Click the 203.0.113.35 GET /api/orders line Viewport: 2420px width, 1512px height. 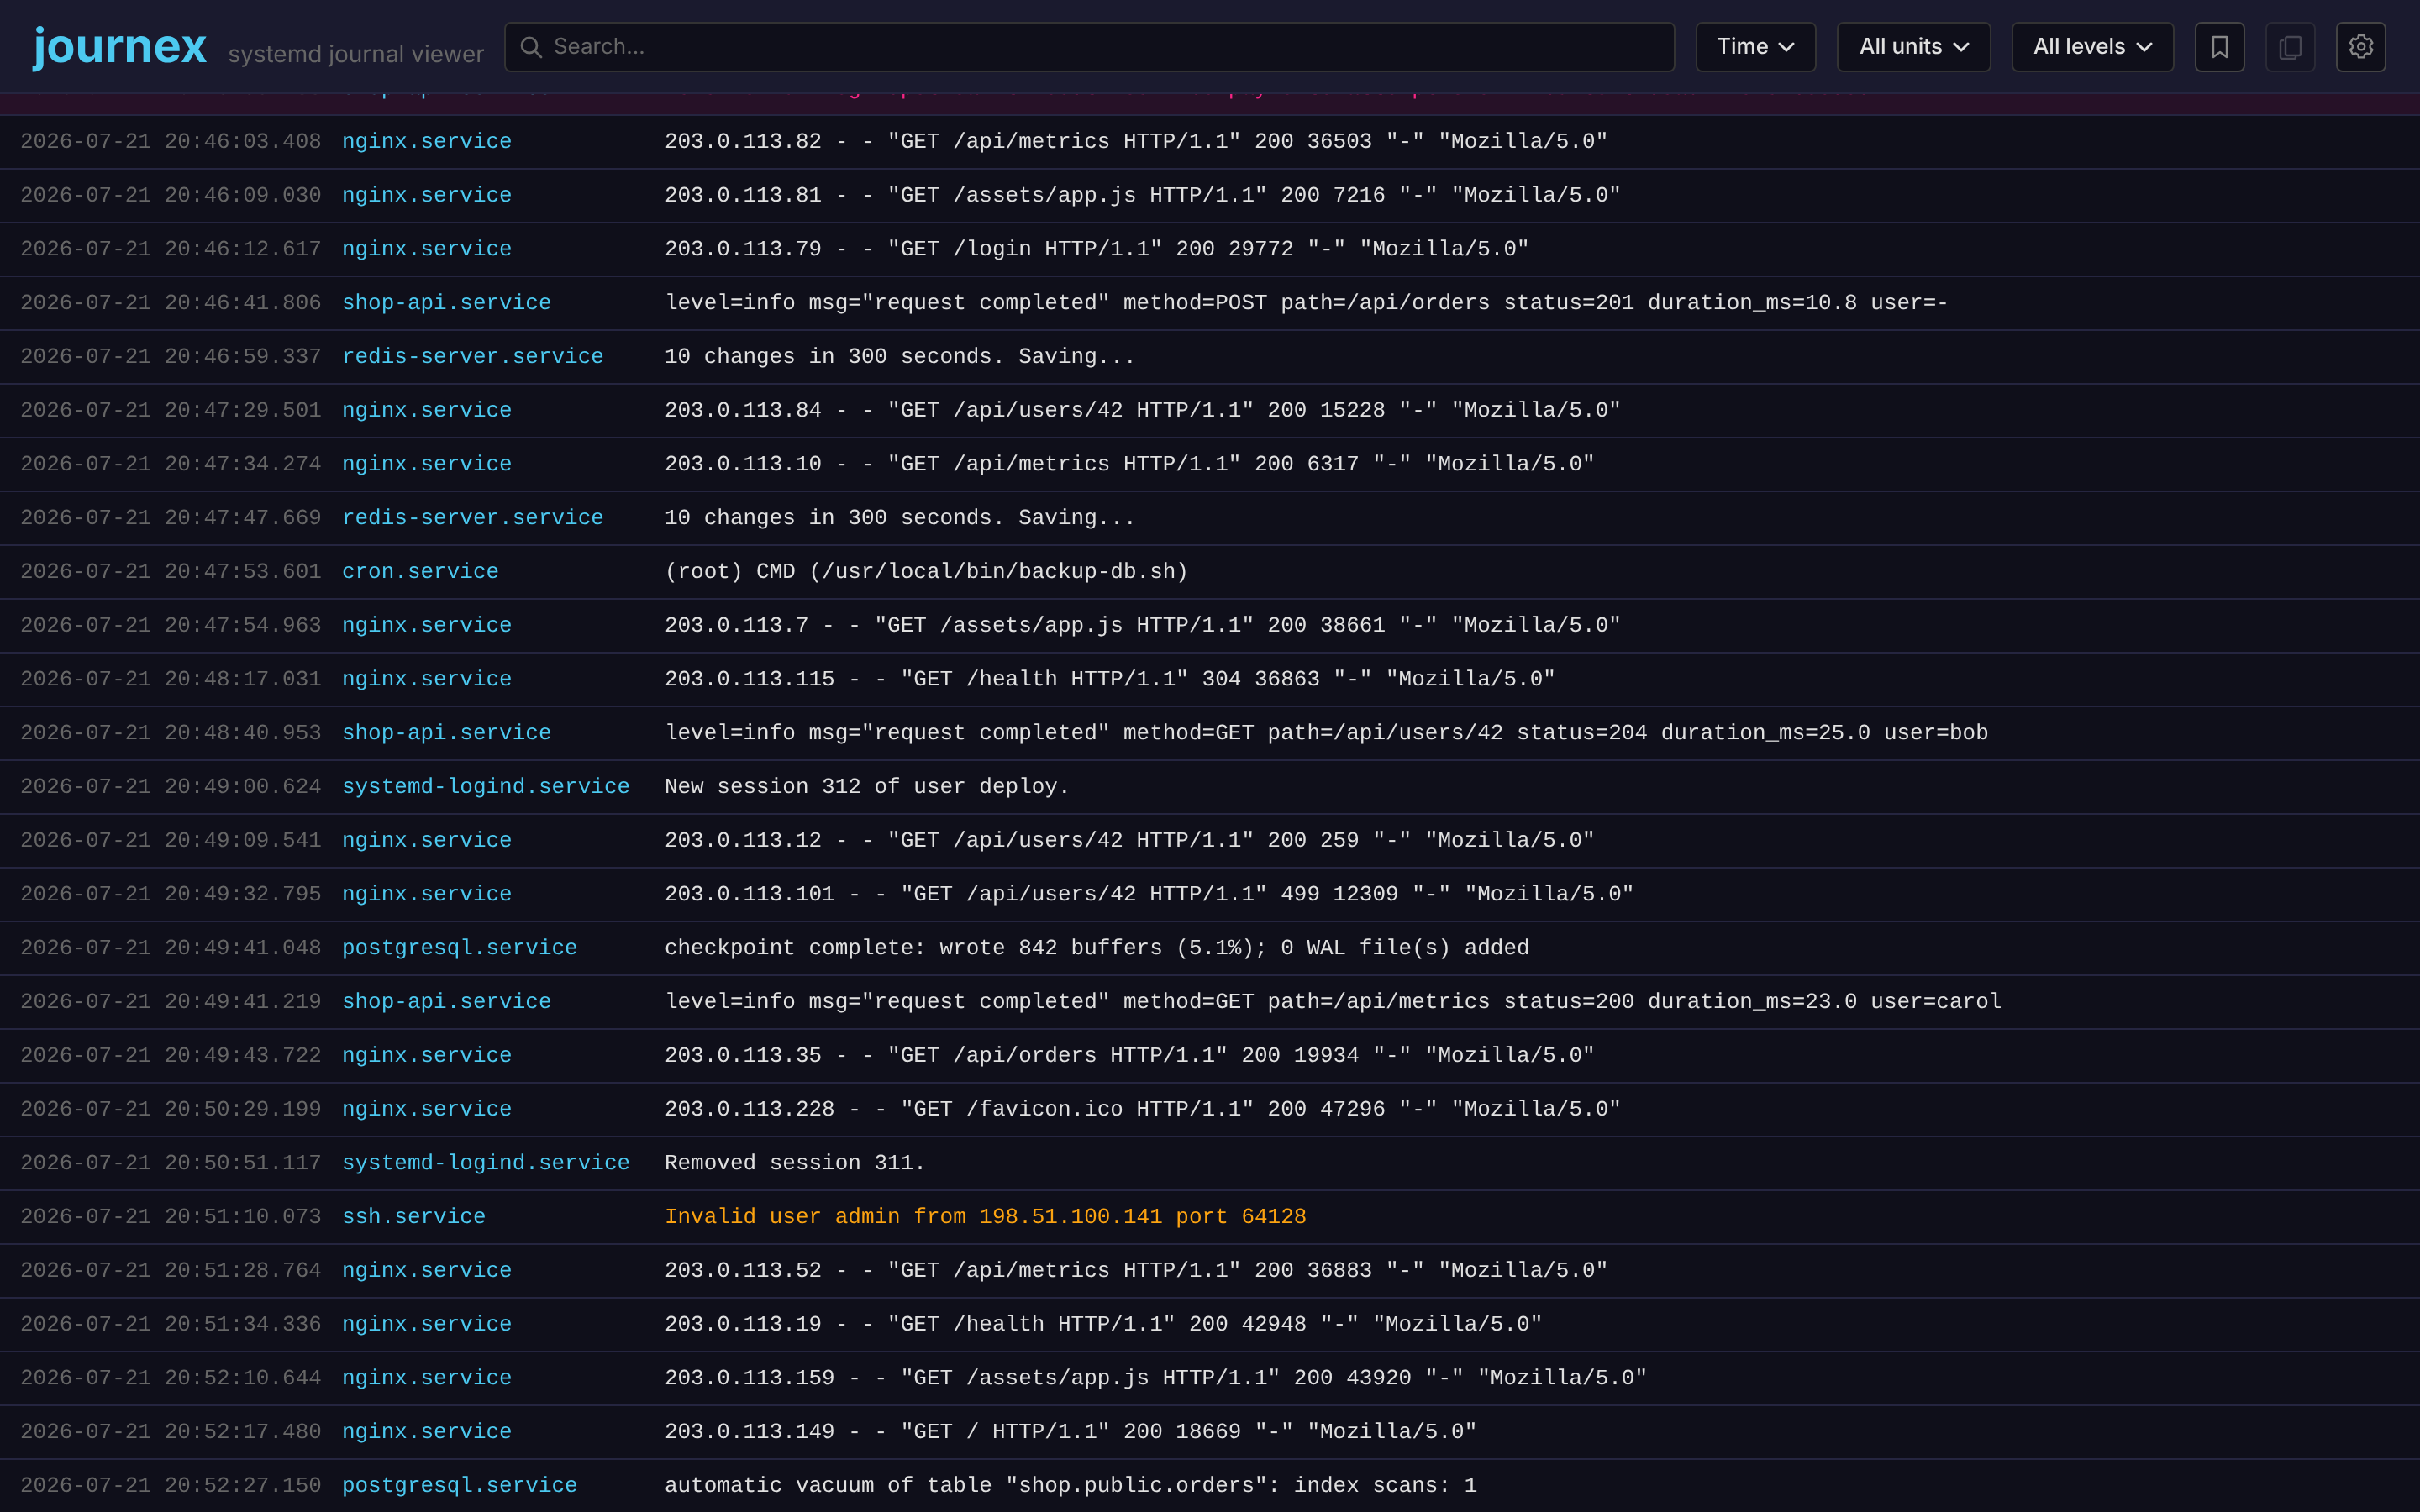[1130, 1056]
